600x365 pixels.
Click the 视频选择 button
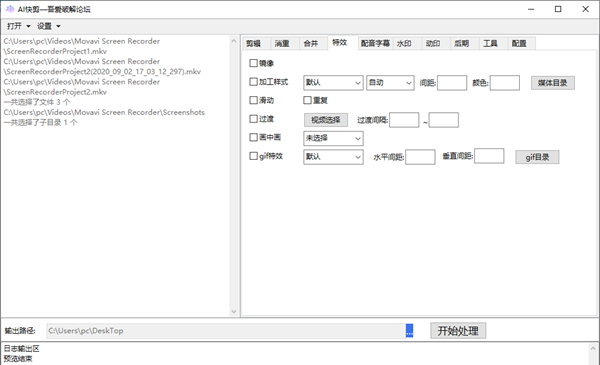click(326, 120)
